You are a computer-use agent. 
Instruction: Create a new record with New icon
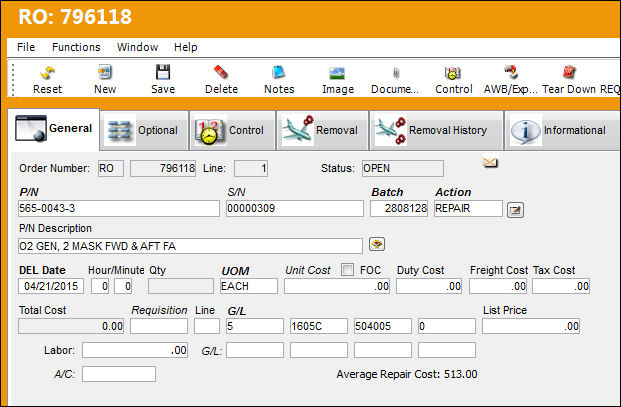pyautogui.click(x=105, y=72)
